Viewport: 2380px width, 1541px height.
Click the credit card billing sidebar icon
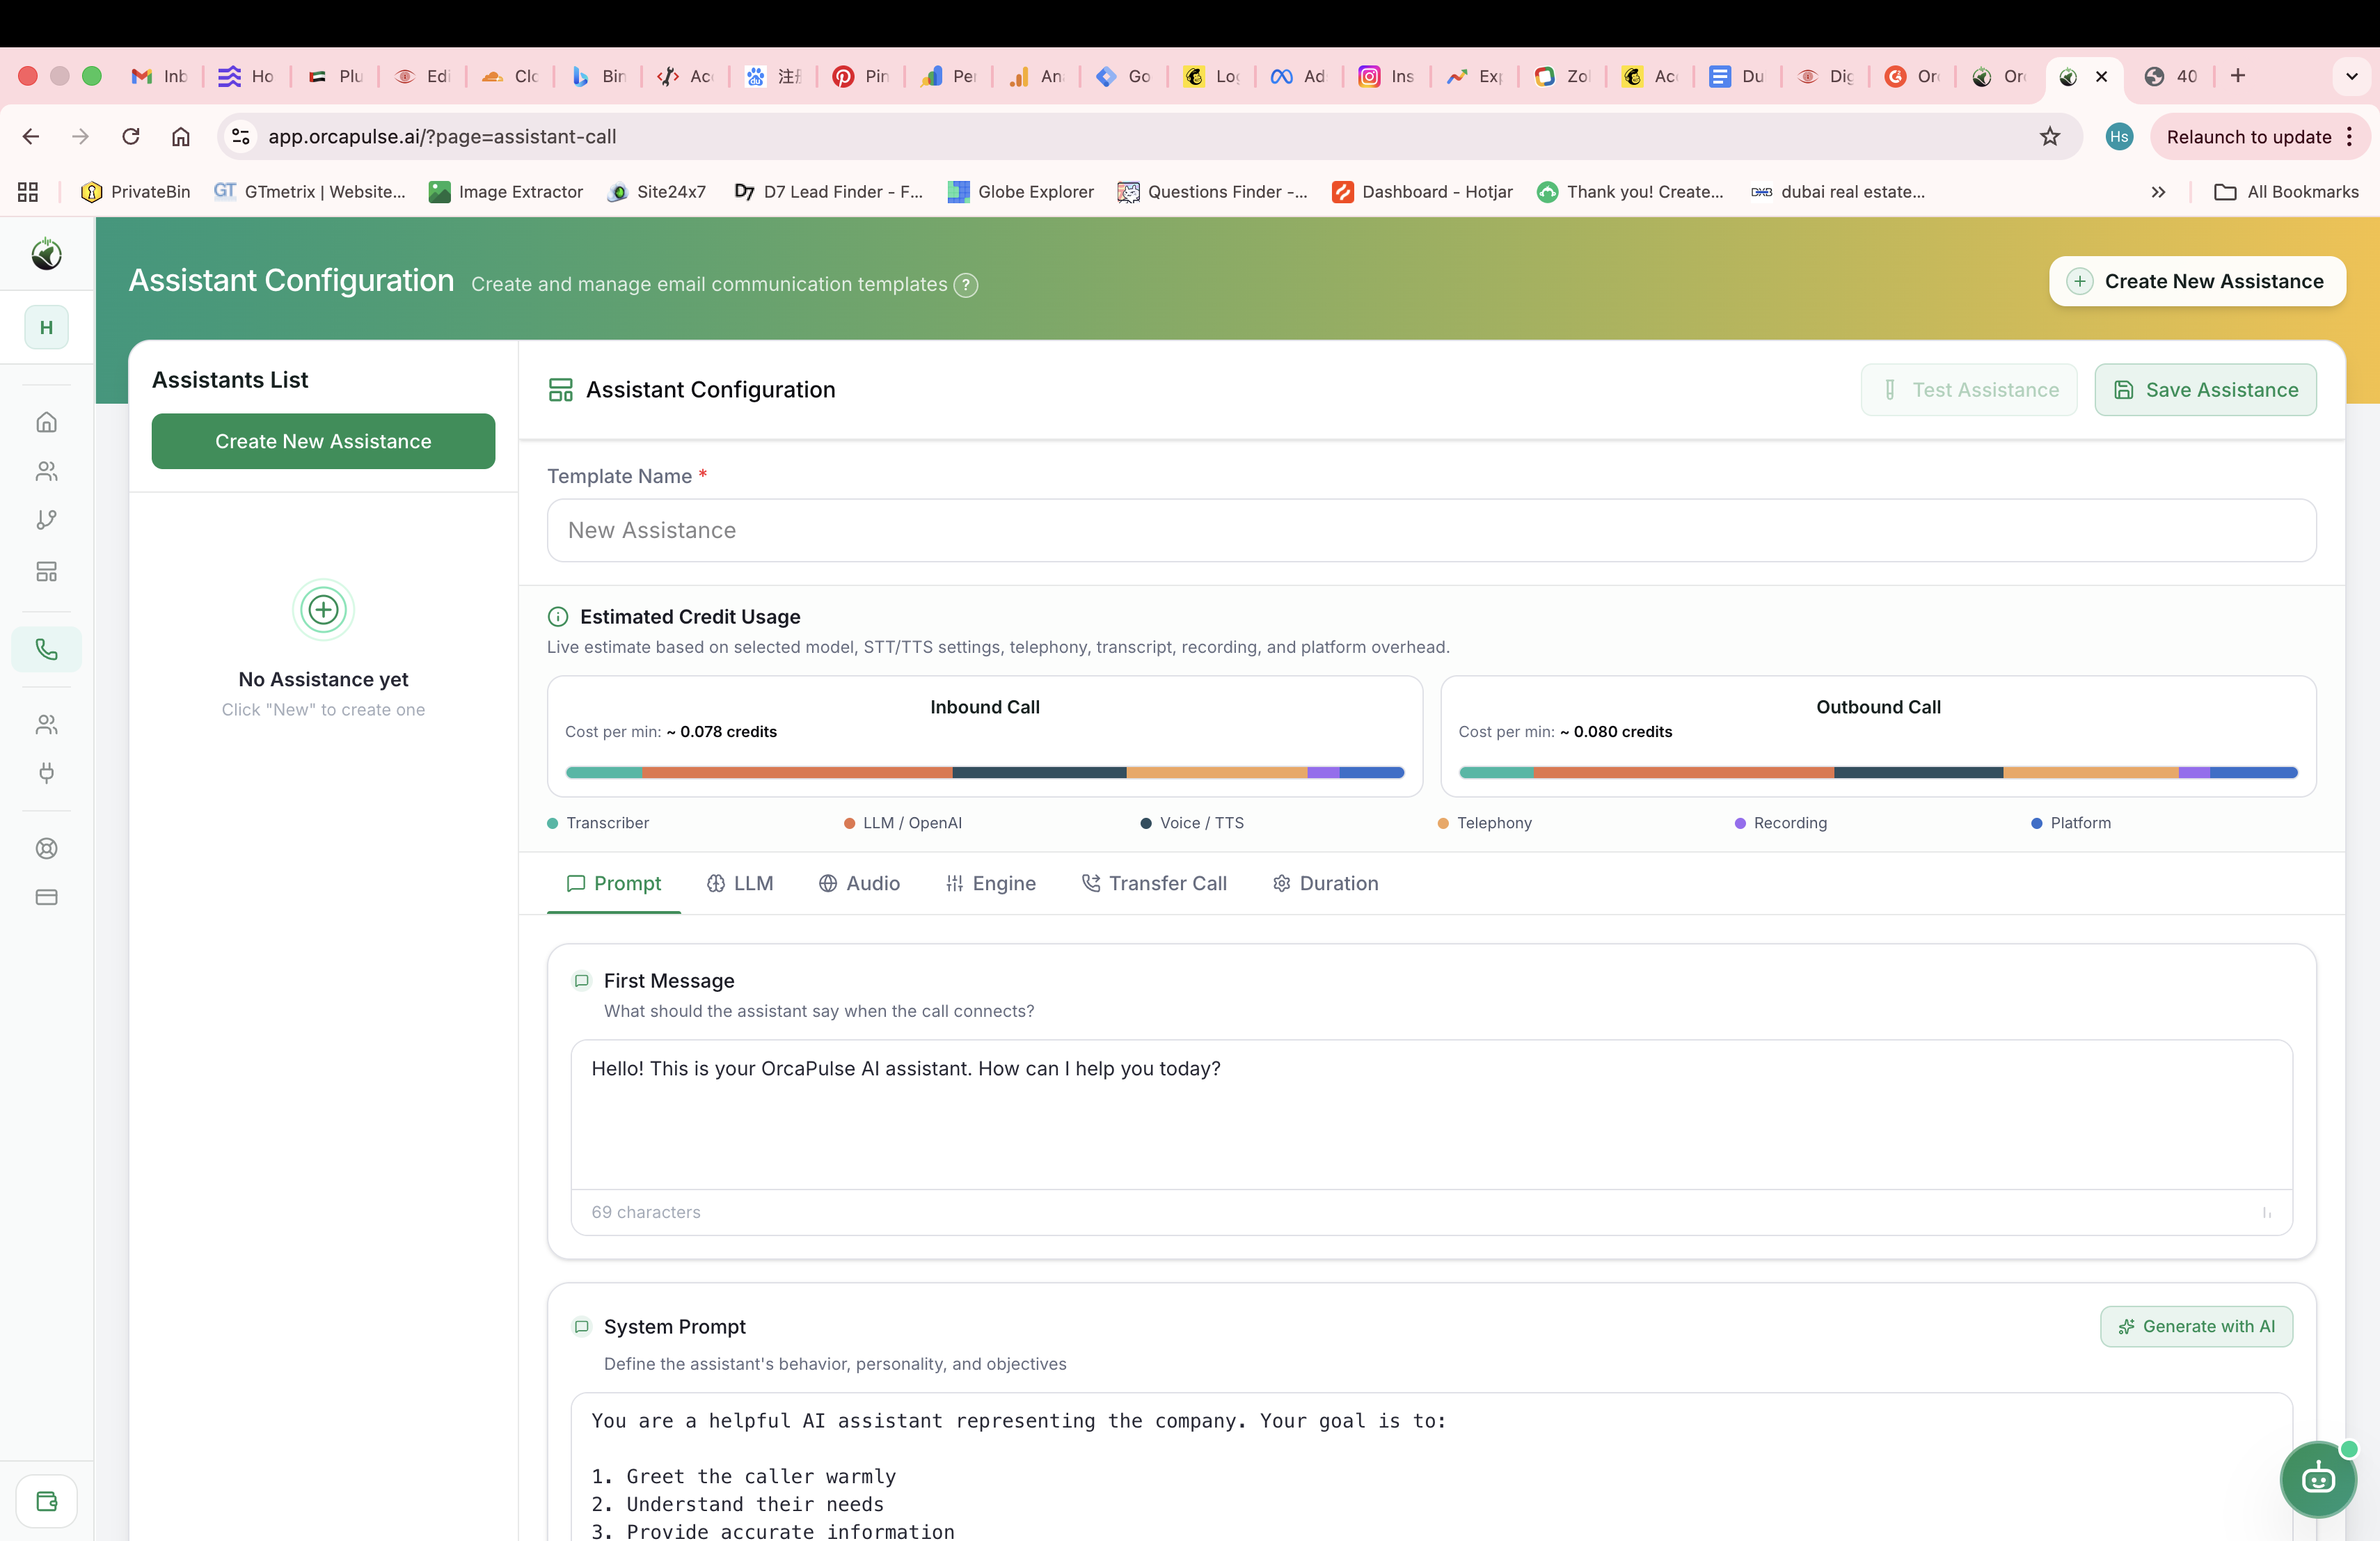click(46, 897)
